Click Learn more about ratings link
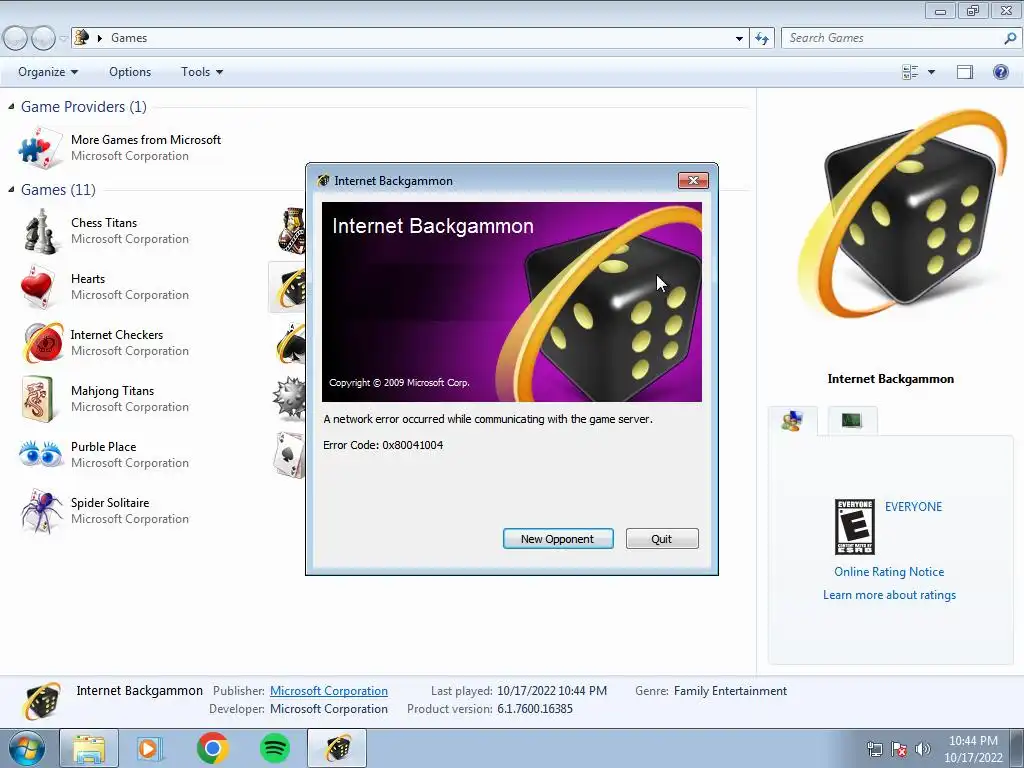The width and height of the screenshot is (1024, 768). click(x=889, y=595)
